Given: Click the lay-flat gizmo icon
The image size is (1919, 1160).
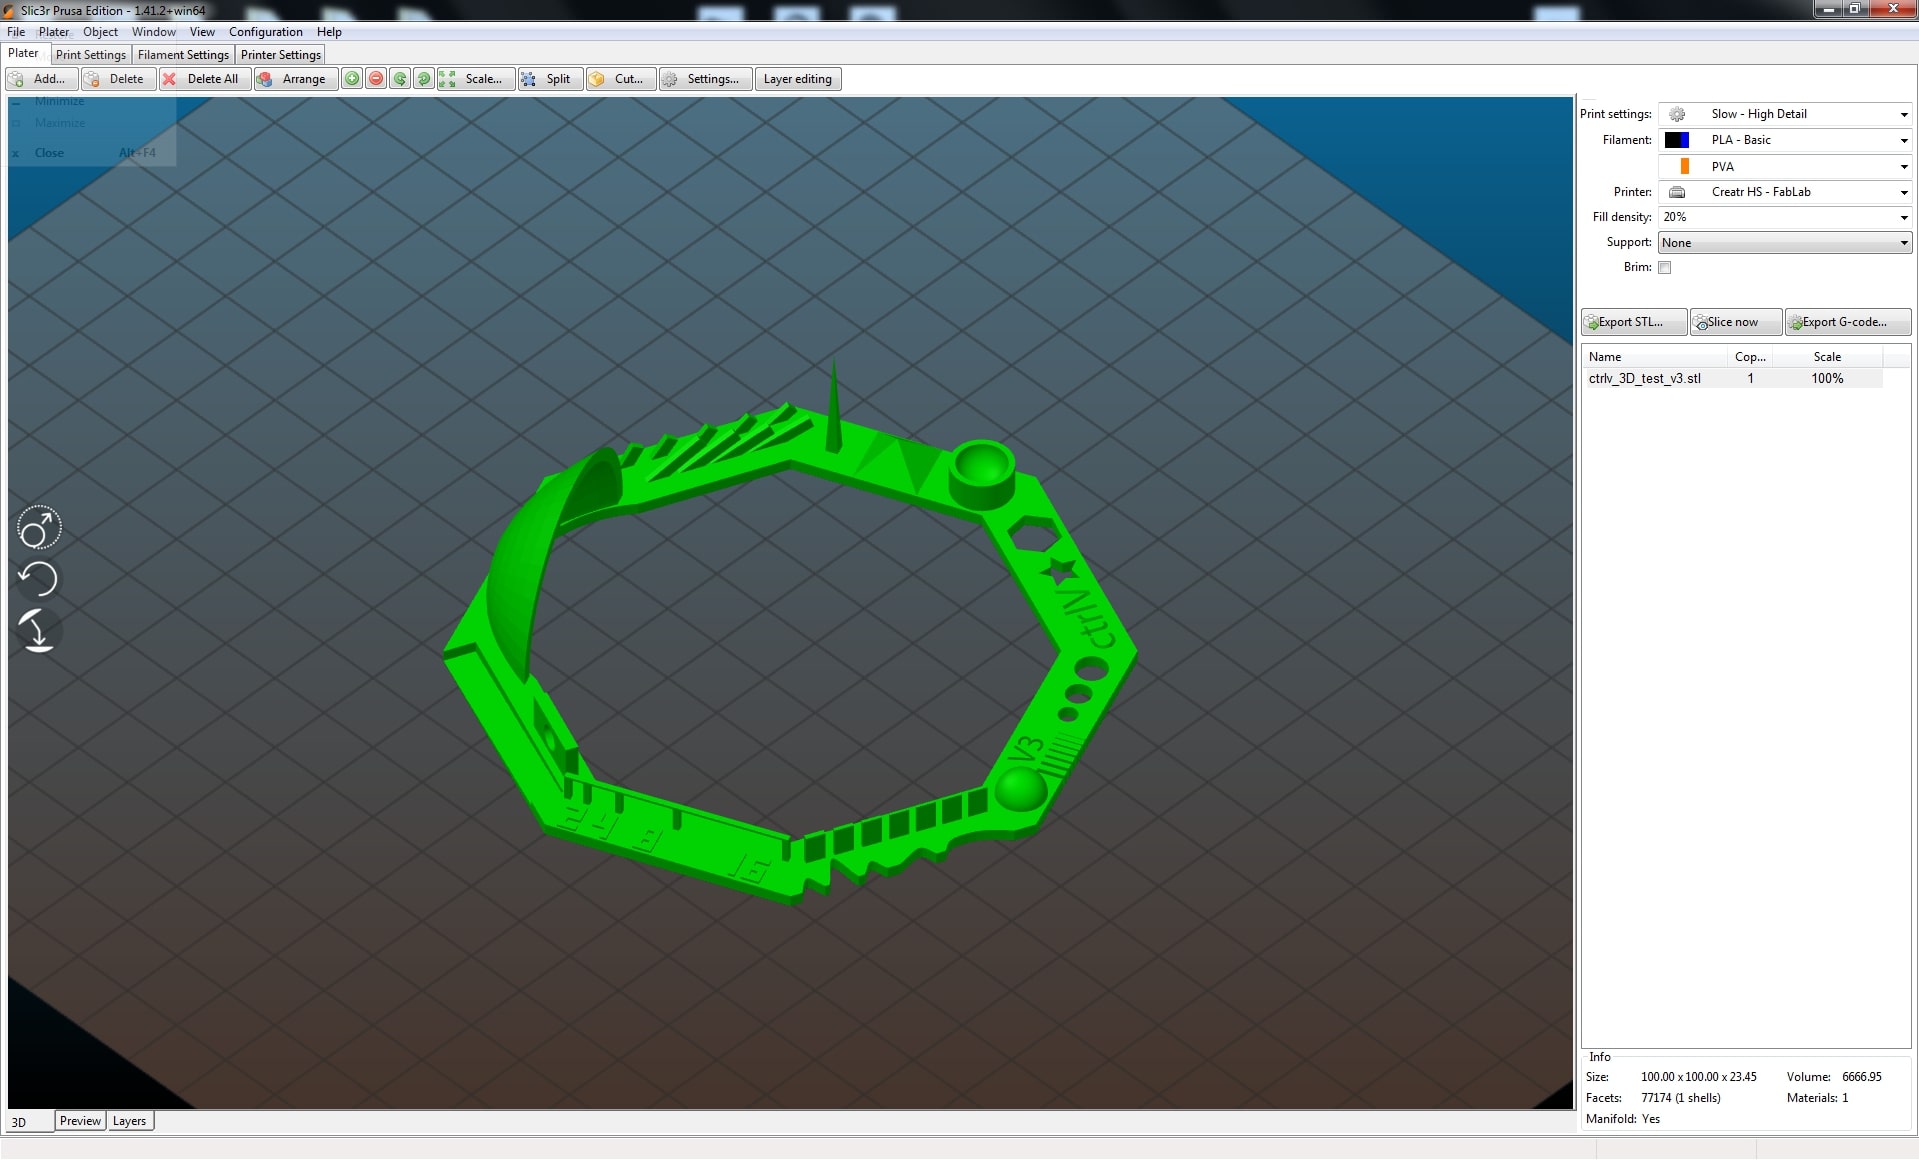Looking at the screenshot, I should (39, 631).
